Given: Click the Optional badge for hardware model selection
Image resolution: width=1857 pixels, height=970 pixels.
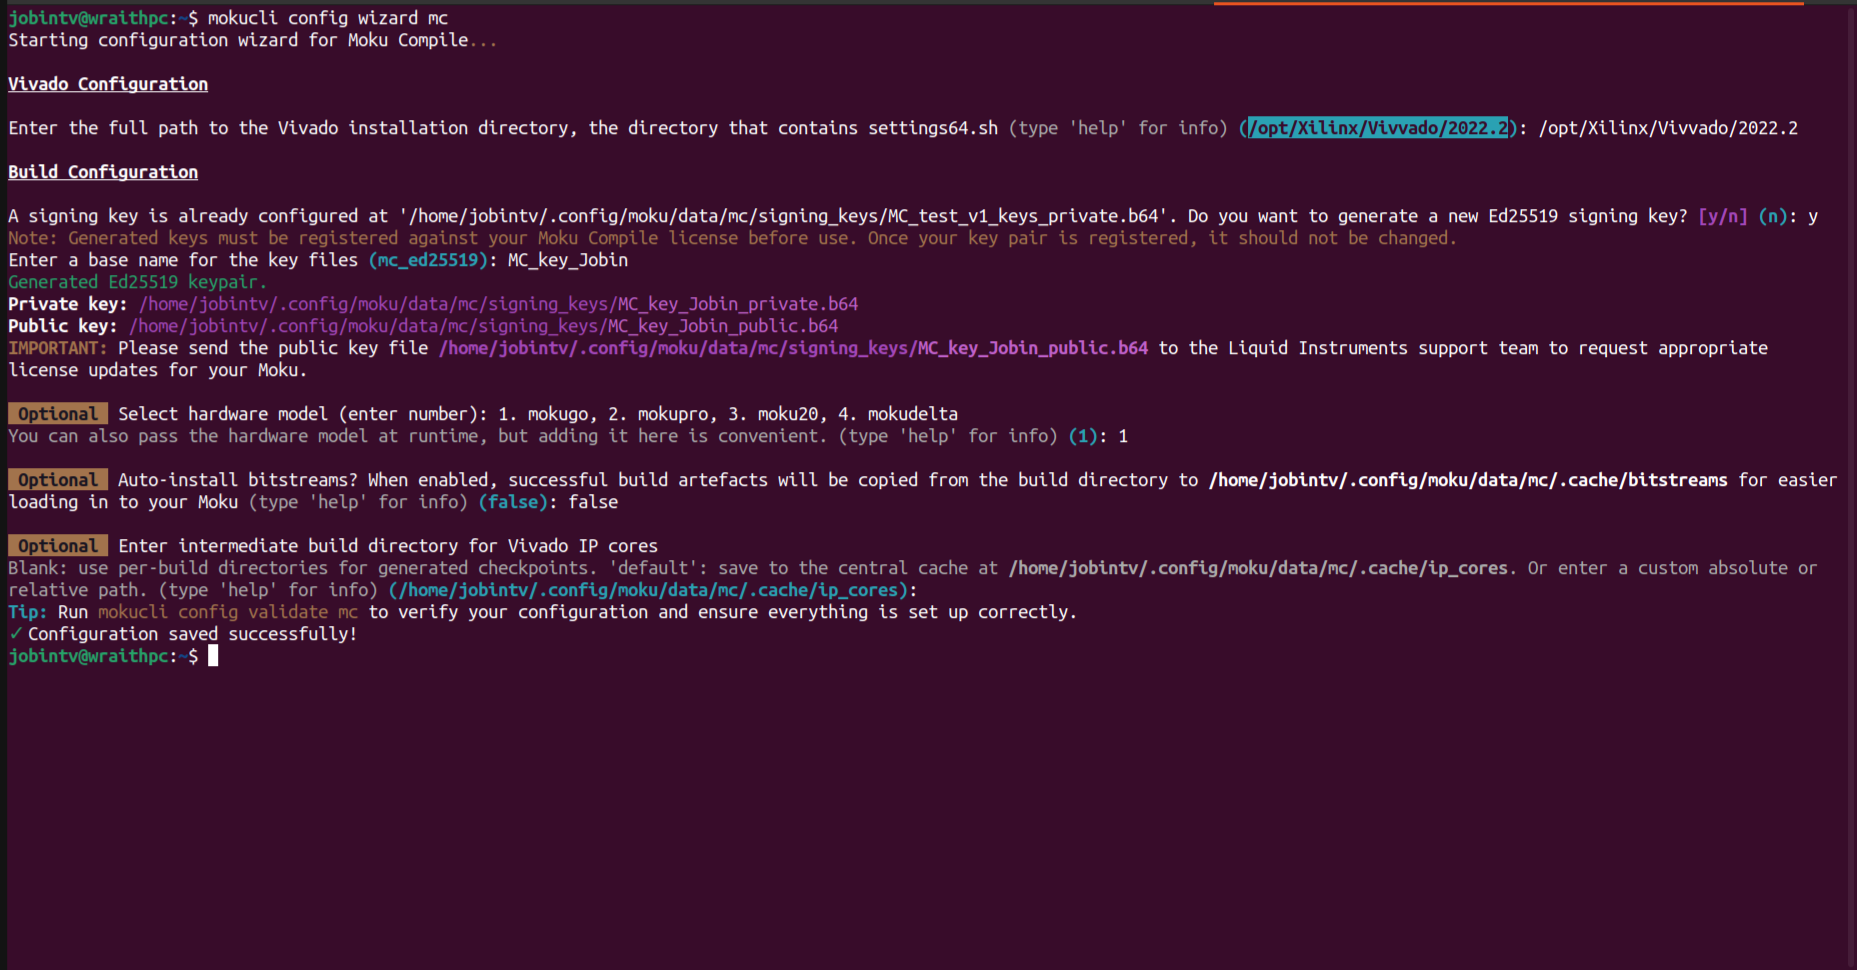Looking at the screenshot, I should 56,413.
